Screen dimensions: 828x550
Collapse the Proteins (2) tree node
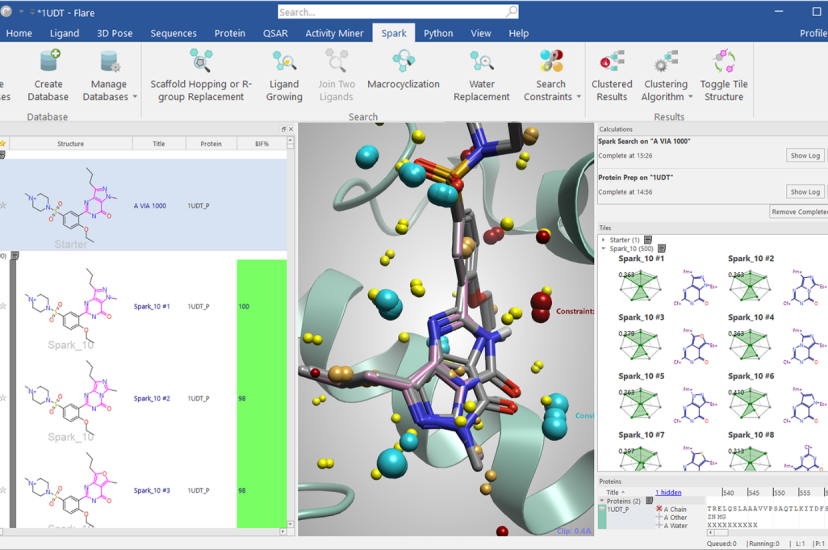(x=601, y=500)
